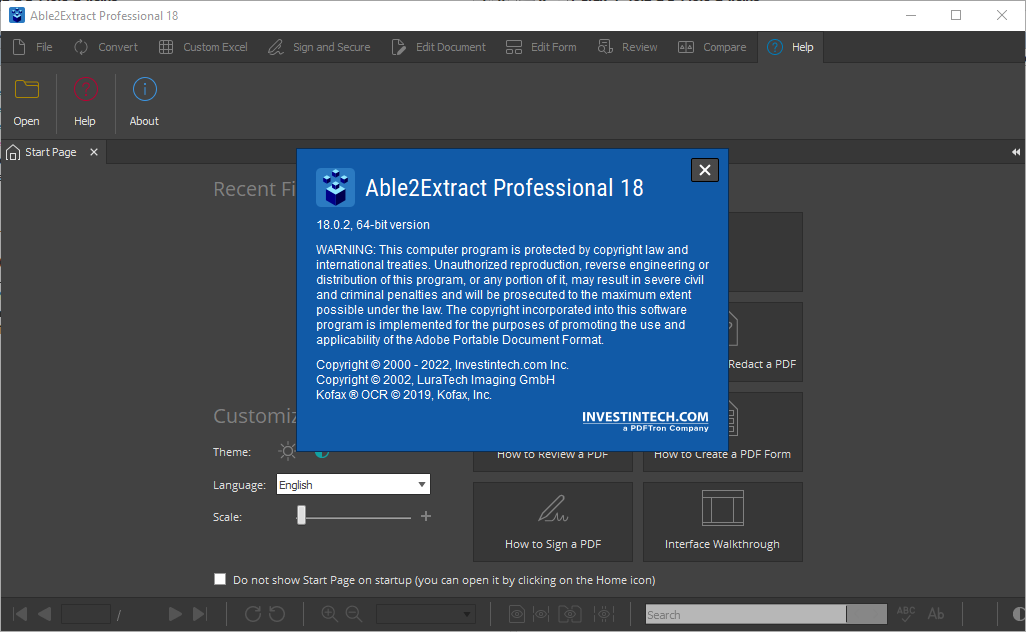The height and width of the screenshot is (632, 1026).
Task: Maximize the Able2Extract window
Action: [x=956, y=15]
